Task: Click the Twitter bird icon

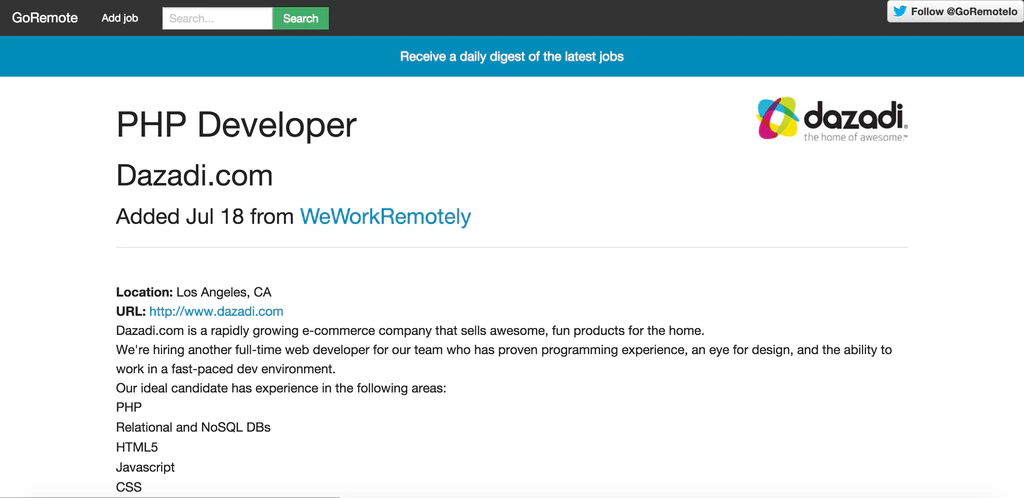Action: pos(900,11)
